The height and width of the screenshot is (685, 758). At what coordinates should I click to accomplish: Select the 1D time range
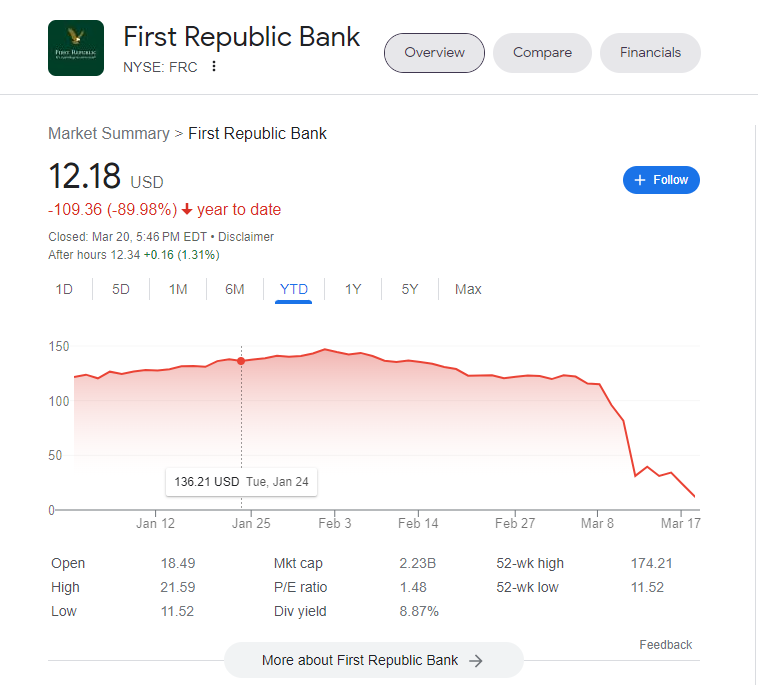point(64,289)
